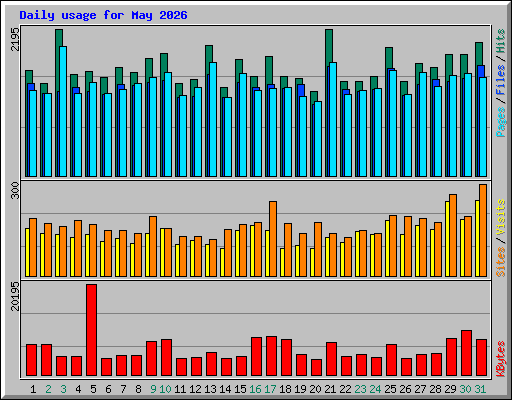
Task: Click the cyan Pages bar for day 25
Action: [393, 123]
